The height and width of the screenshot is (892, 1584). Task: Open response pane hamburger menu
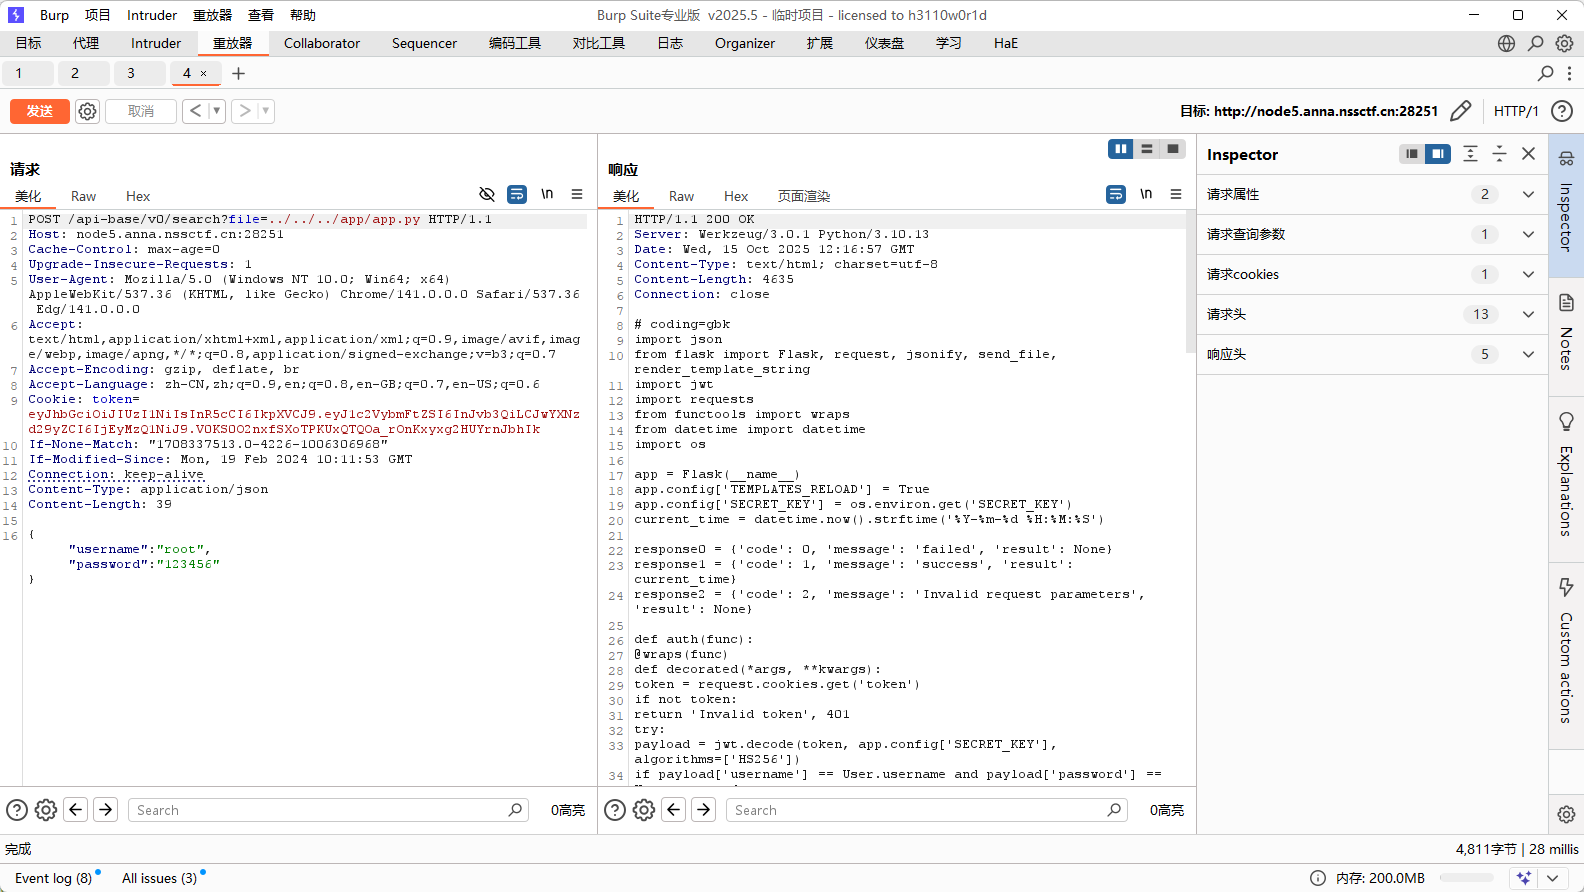pyautogui.click(x=1176, y=194)
